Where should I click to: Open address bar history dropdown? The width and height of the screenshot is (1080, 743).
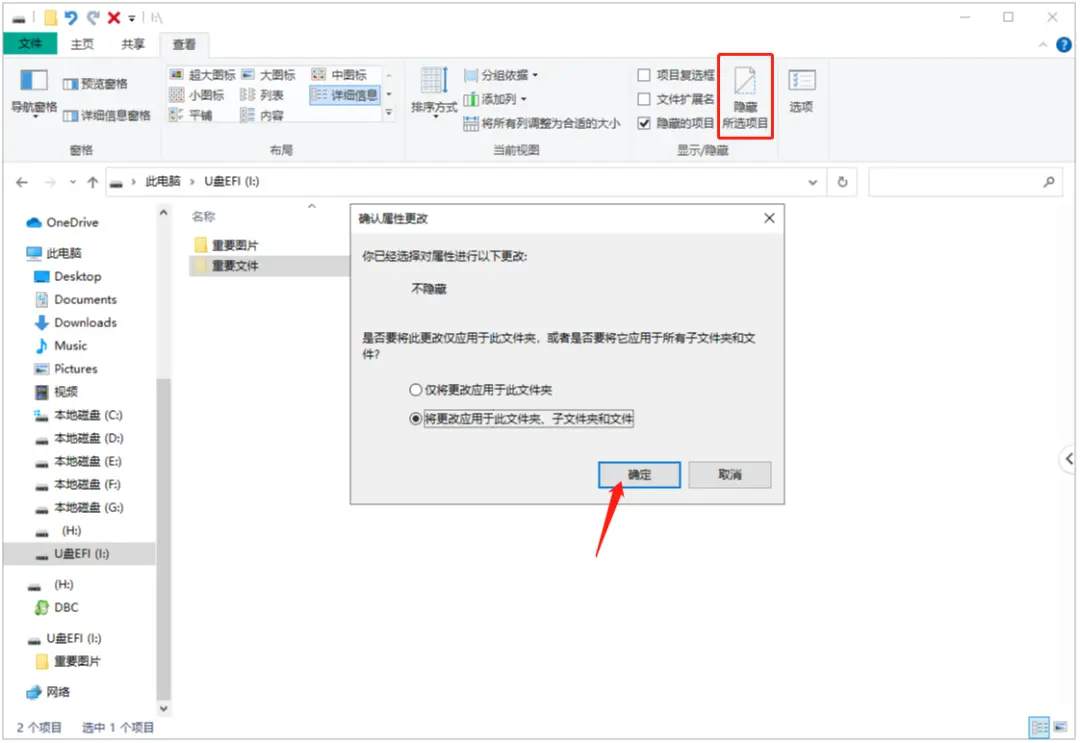tap(813, 182)
